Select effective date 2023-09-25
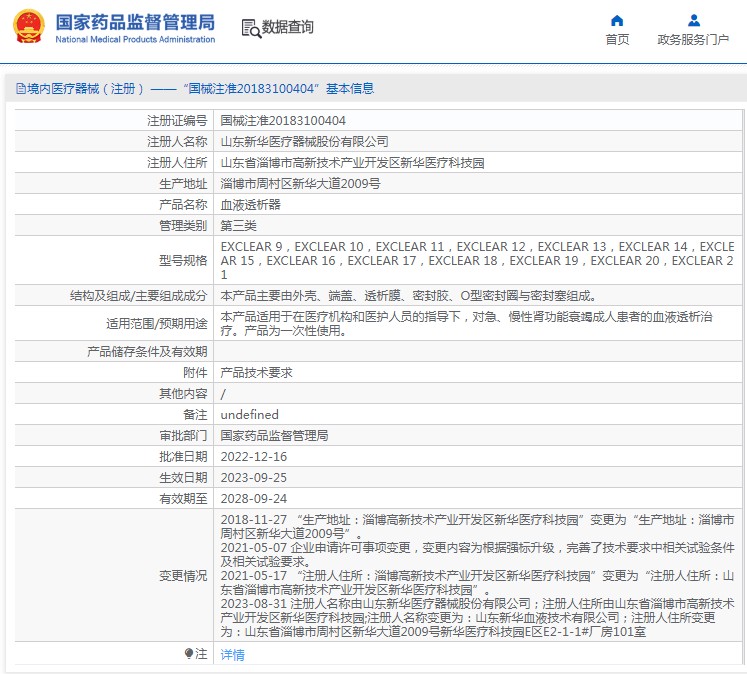Viewport: 747px width, 674px height. click(254, 477)
